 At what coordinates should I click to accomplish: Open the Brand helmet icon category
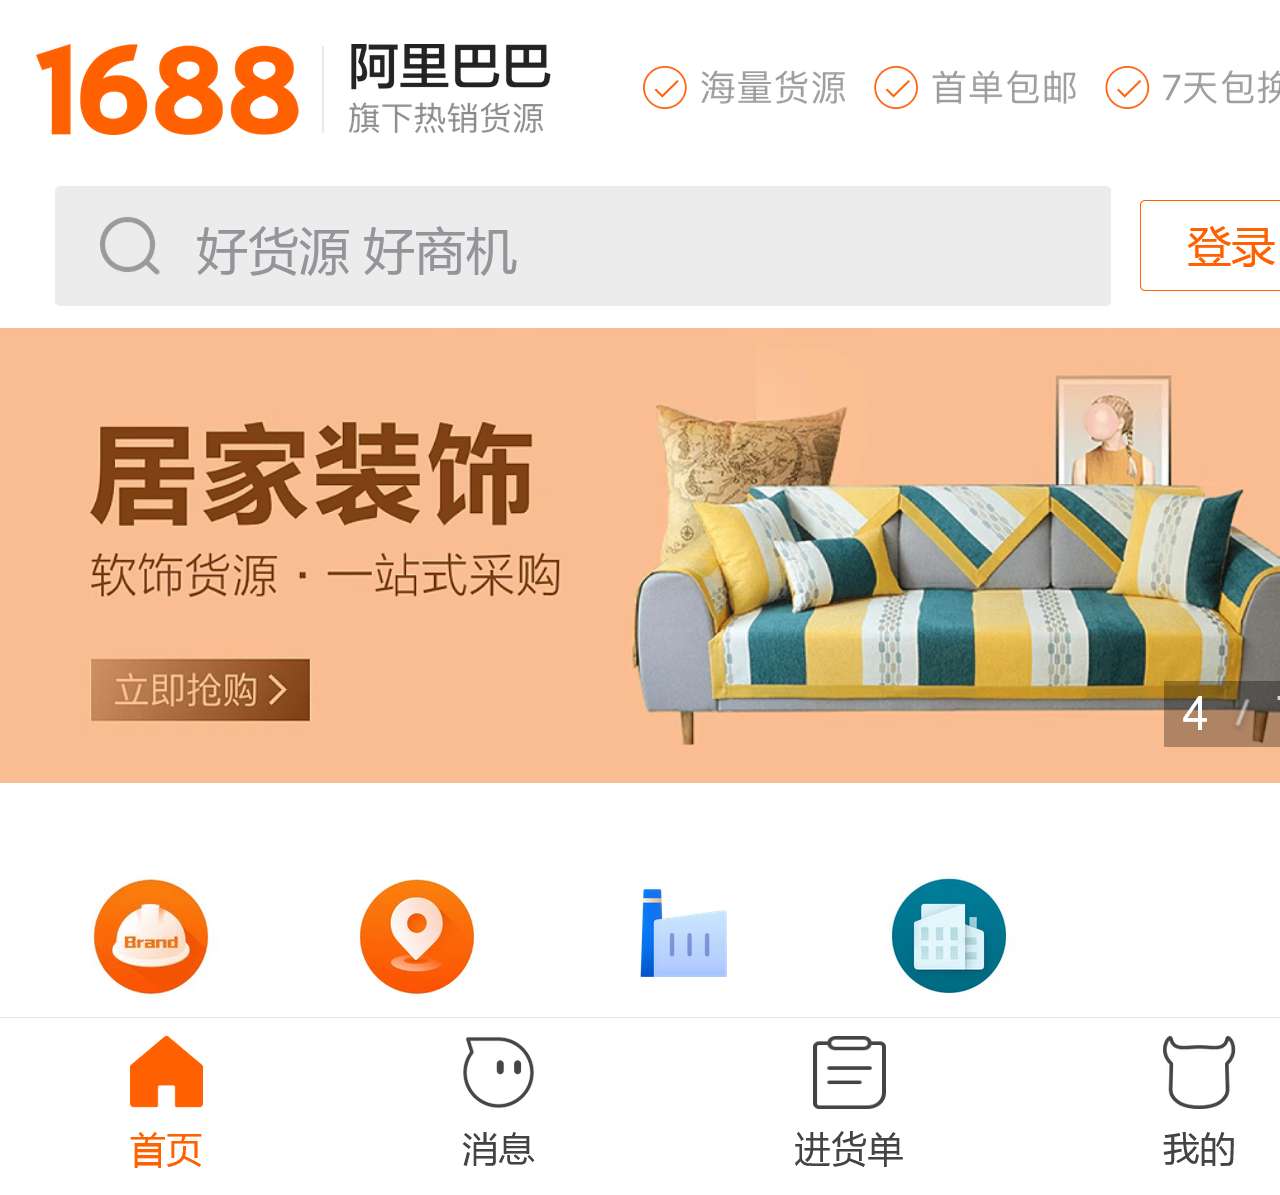151,936
